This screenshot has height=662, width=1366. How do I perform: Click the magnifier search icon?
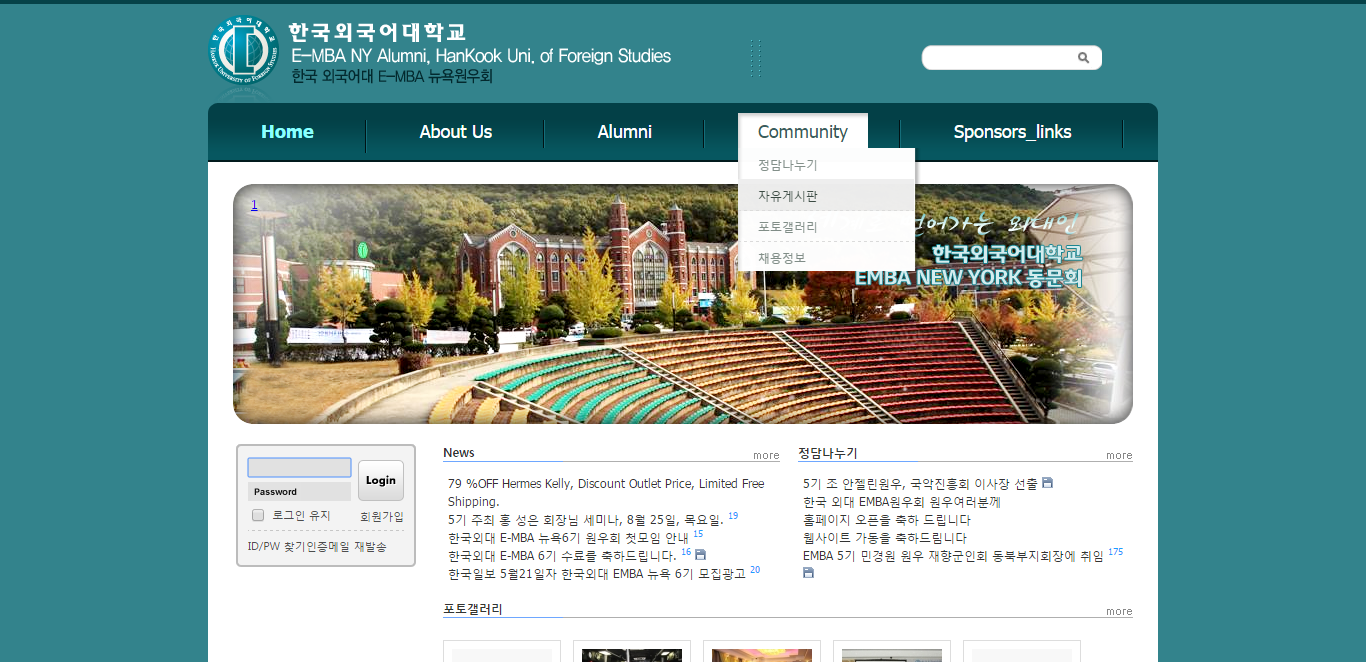1083,58
